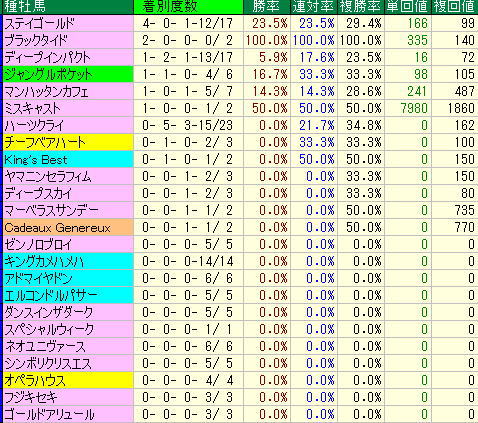The height and width of the screenshot is (423, 478).
Task: Select the ディープスカイ sire name
Action: coord(38,193)
